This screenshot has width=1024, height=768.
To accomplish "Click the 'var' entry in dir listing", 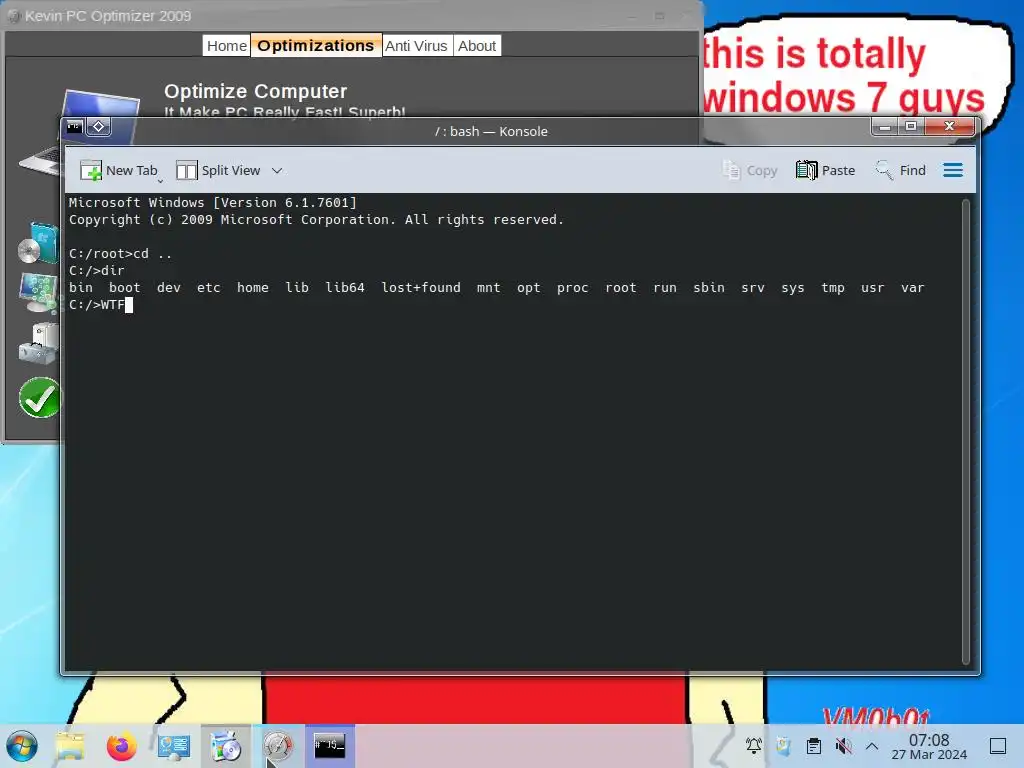I will (x=912, y=287).
